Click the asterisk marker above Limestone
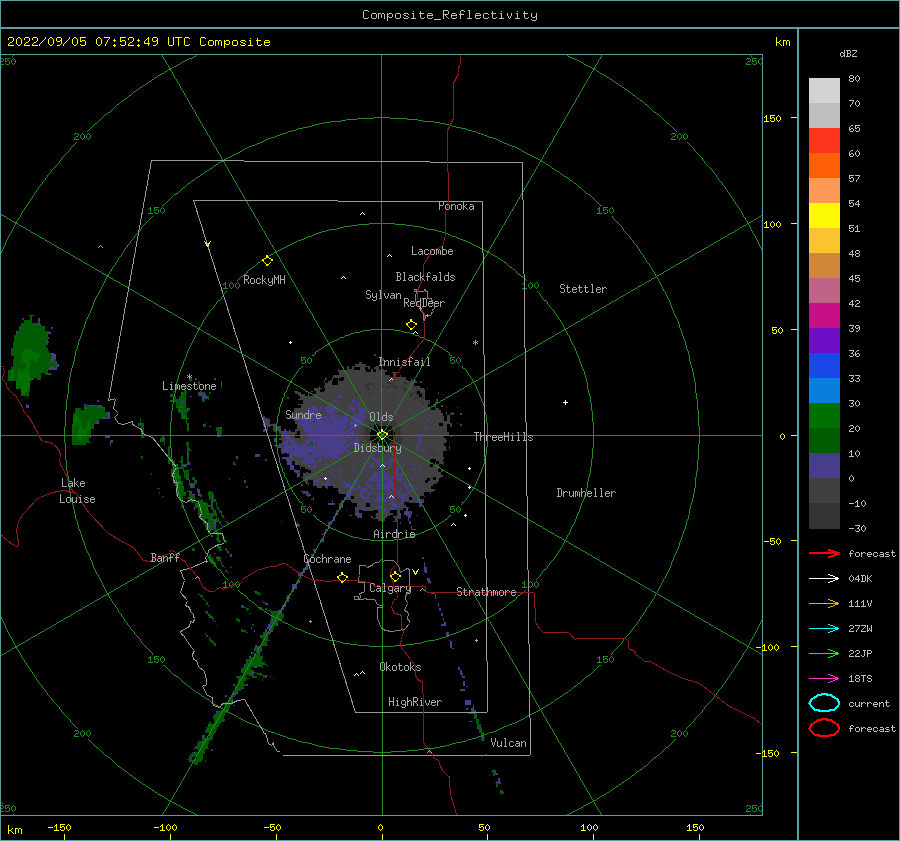900x841 pixels. point(189,377)
